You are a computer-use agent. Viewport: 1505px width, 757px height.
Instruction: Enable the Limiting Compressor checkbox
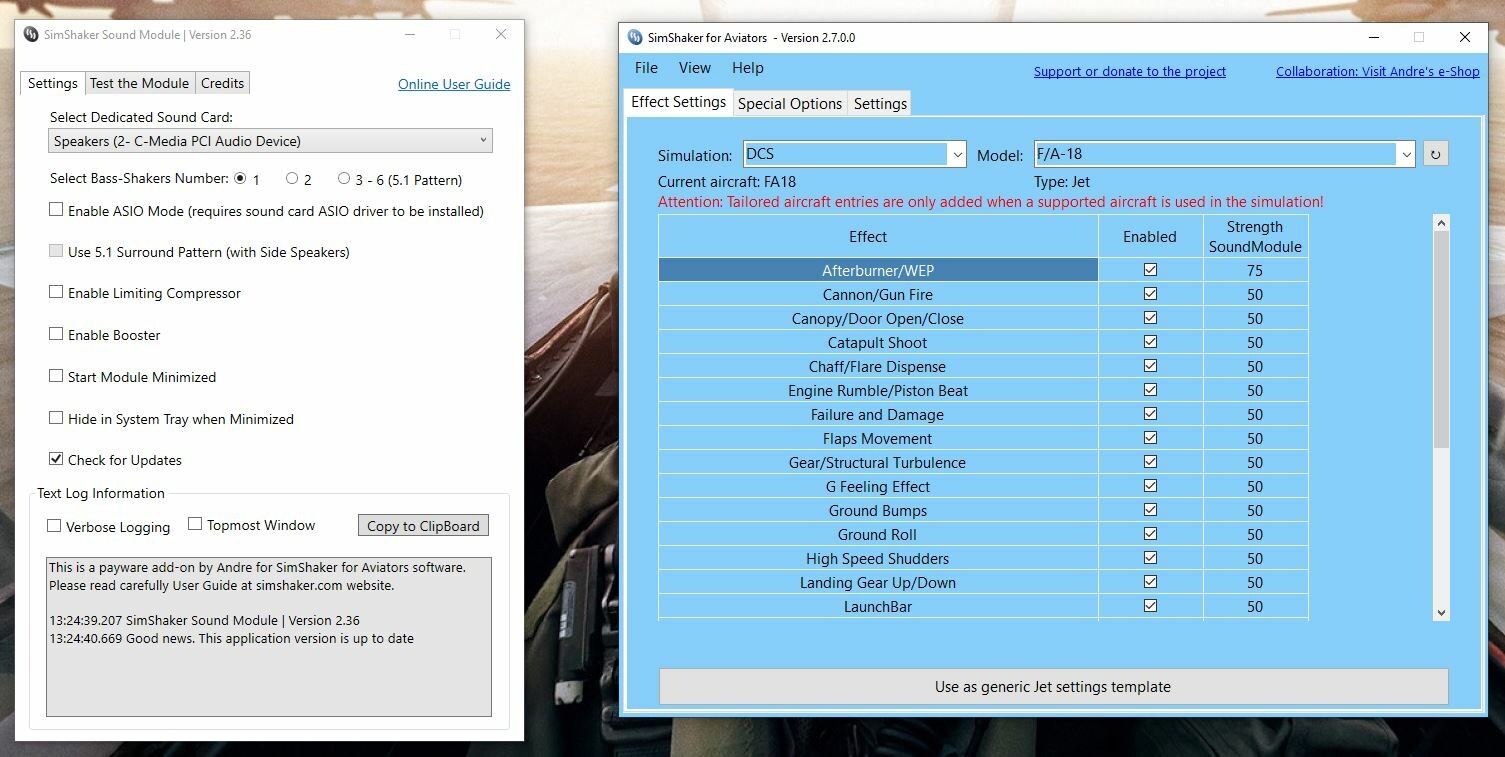click(x=56, y=293)
